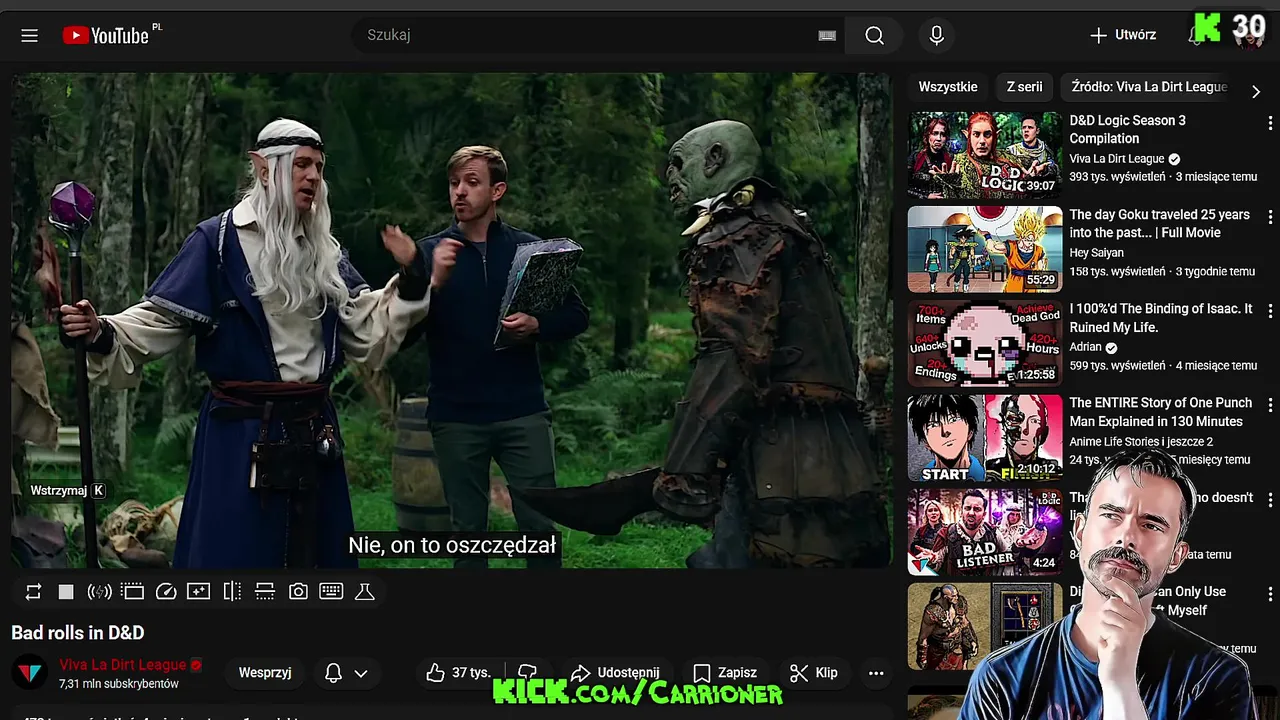Click the resize player bars icon
The height and width of the screenshot is (720, 1280).
click(265, 592)
